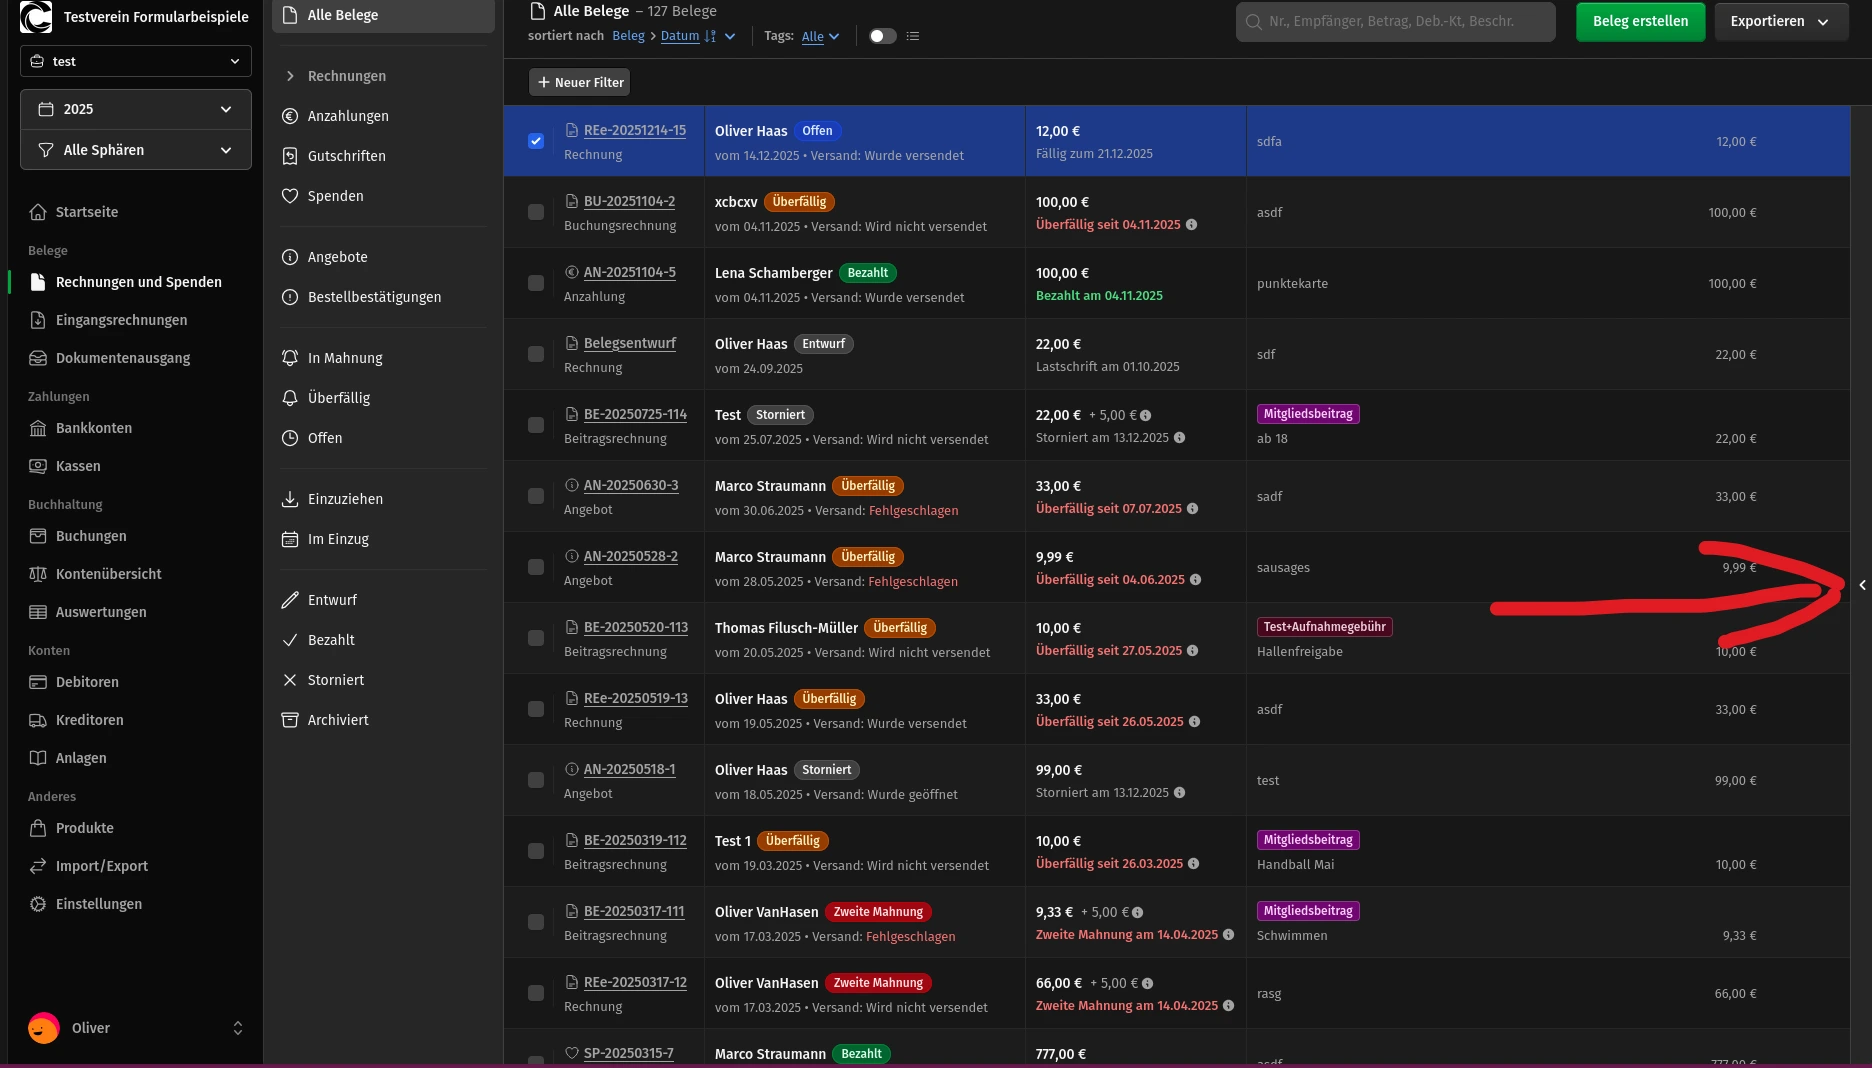Screen dimensions: 1872x1068
Task: Open the 2025 year dropdown
Action: 135,109
